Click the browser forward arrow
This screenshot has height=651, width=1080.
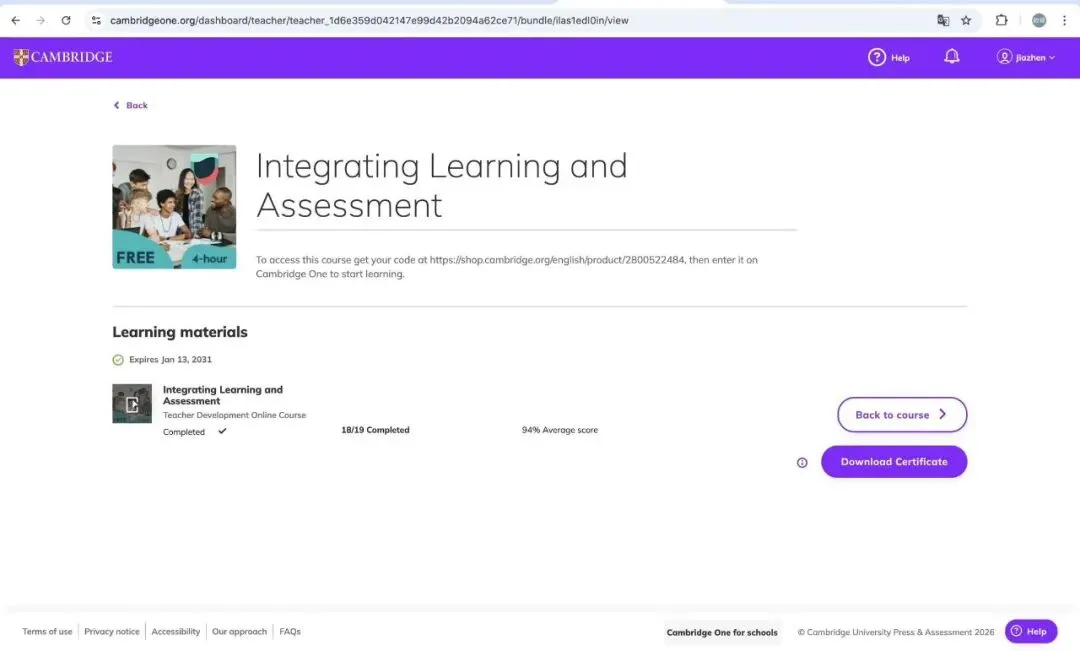tap(41, 21)
